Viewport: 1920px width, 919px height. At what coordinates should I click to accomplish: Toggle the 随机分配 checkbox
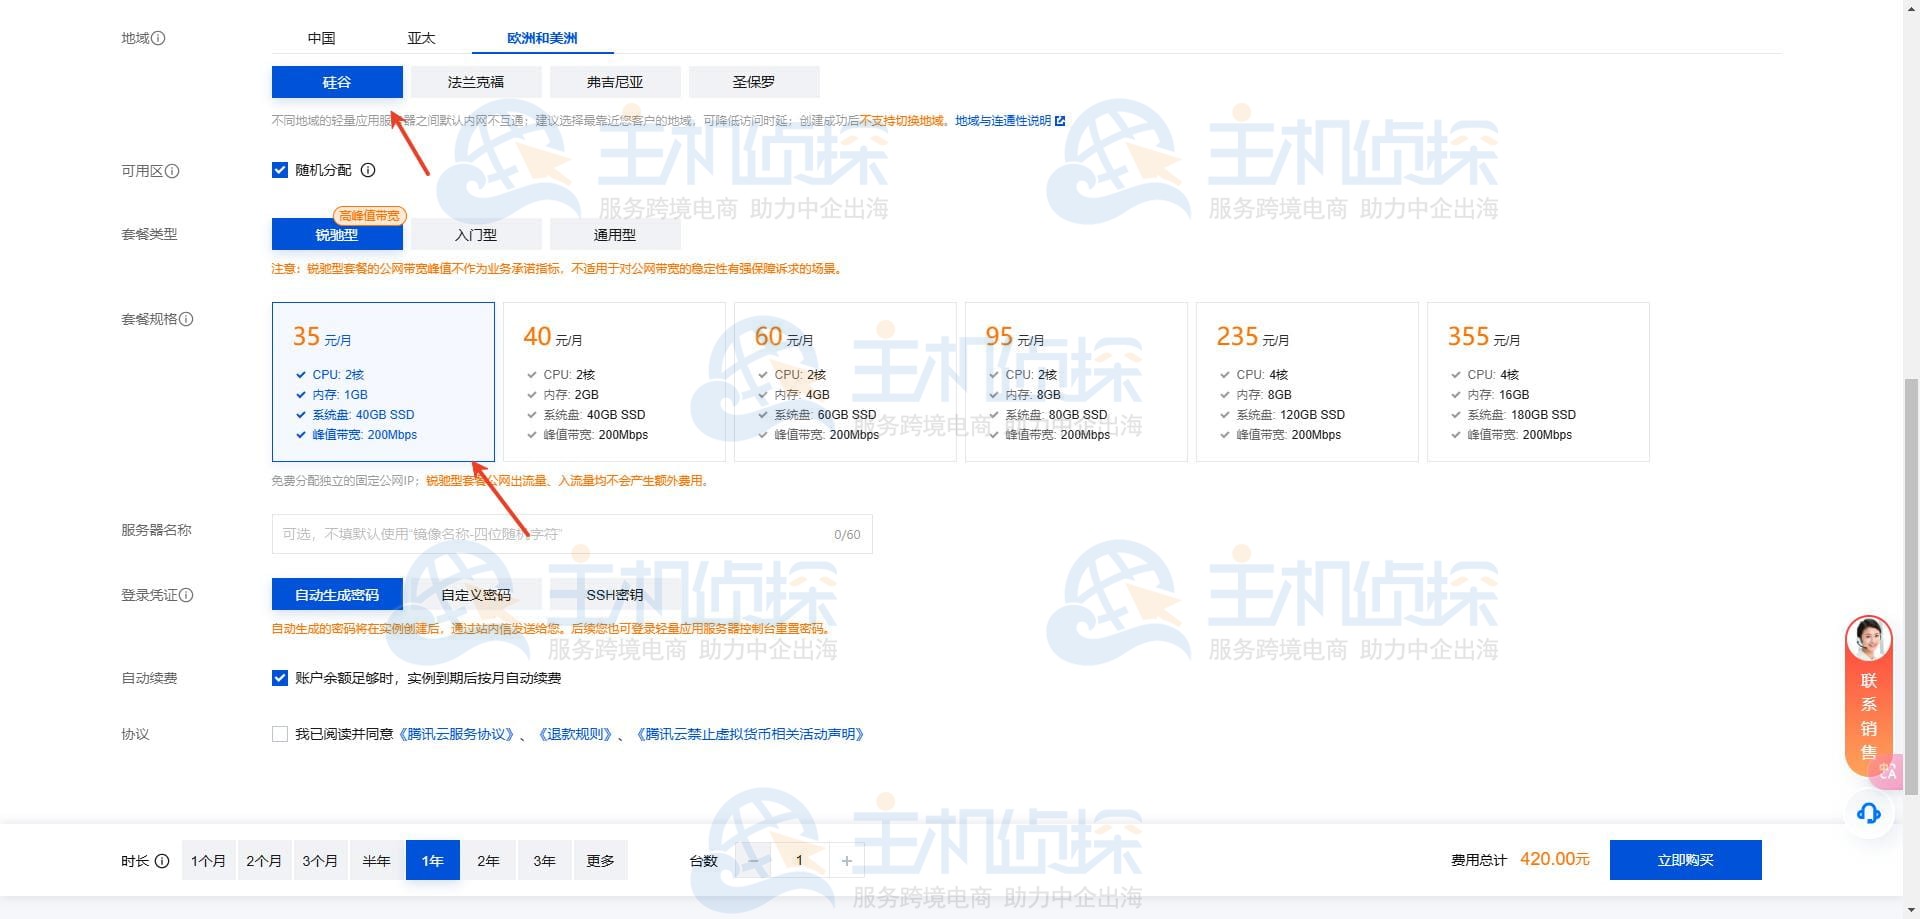[x=280, y=170]
